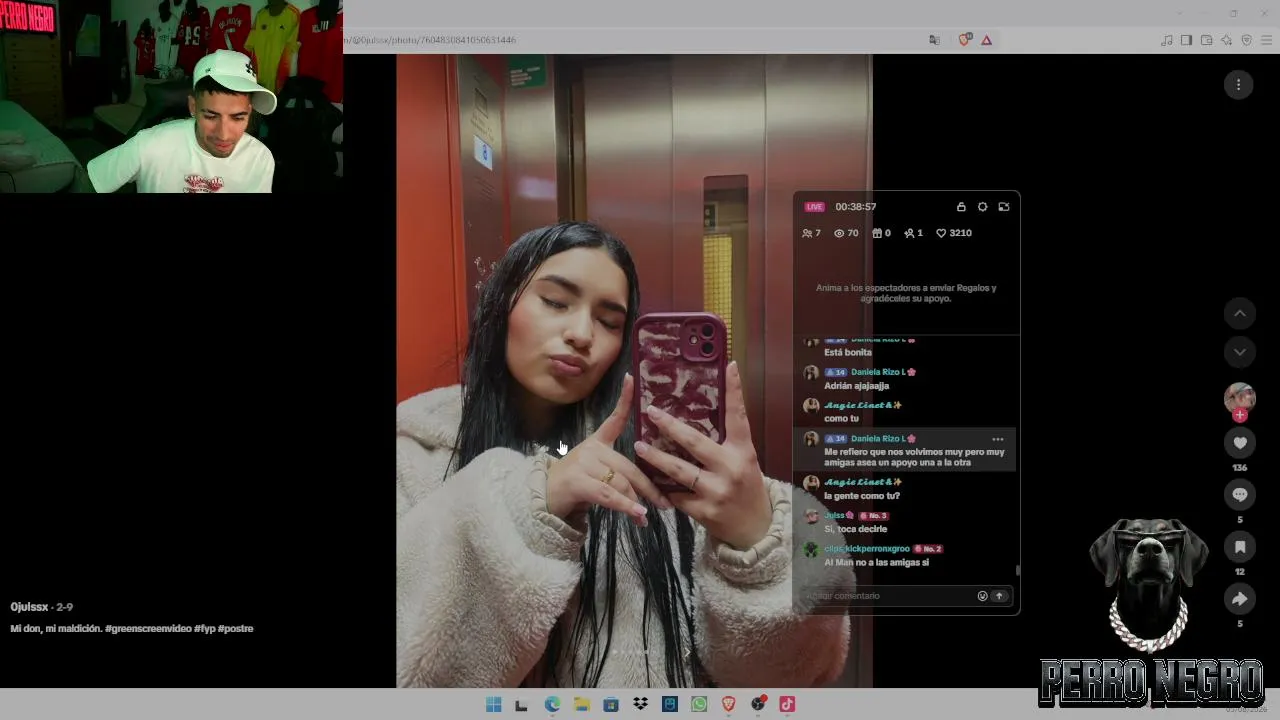This screenshot has height=720, width=1280.
Task: Save the post with the bookmark icon
Action: tap(1239, 547)
